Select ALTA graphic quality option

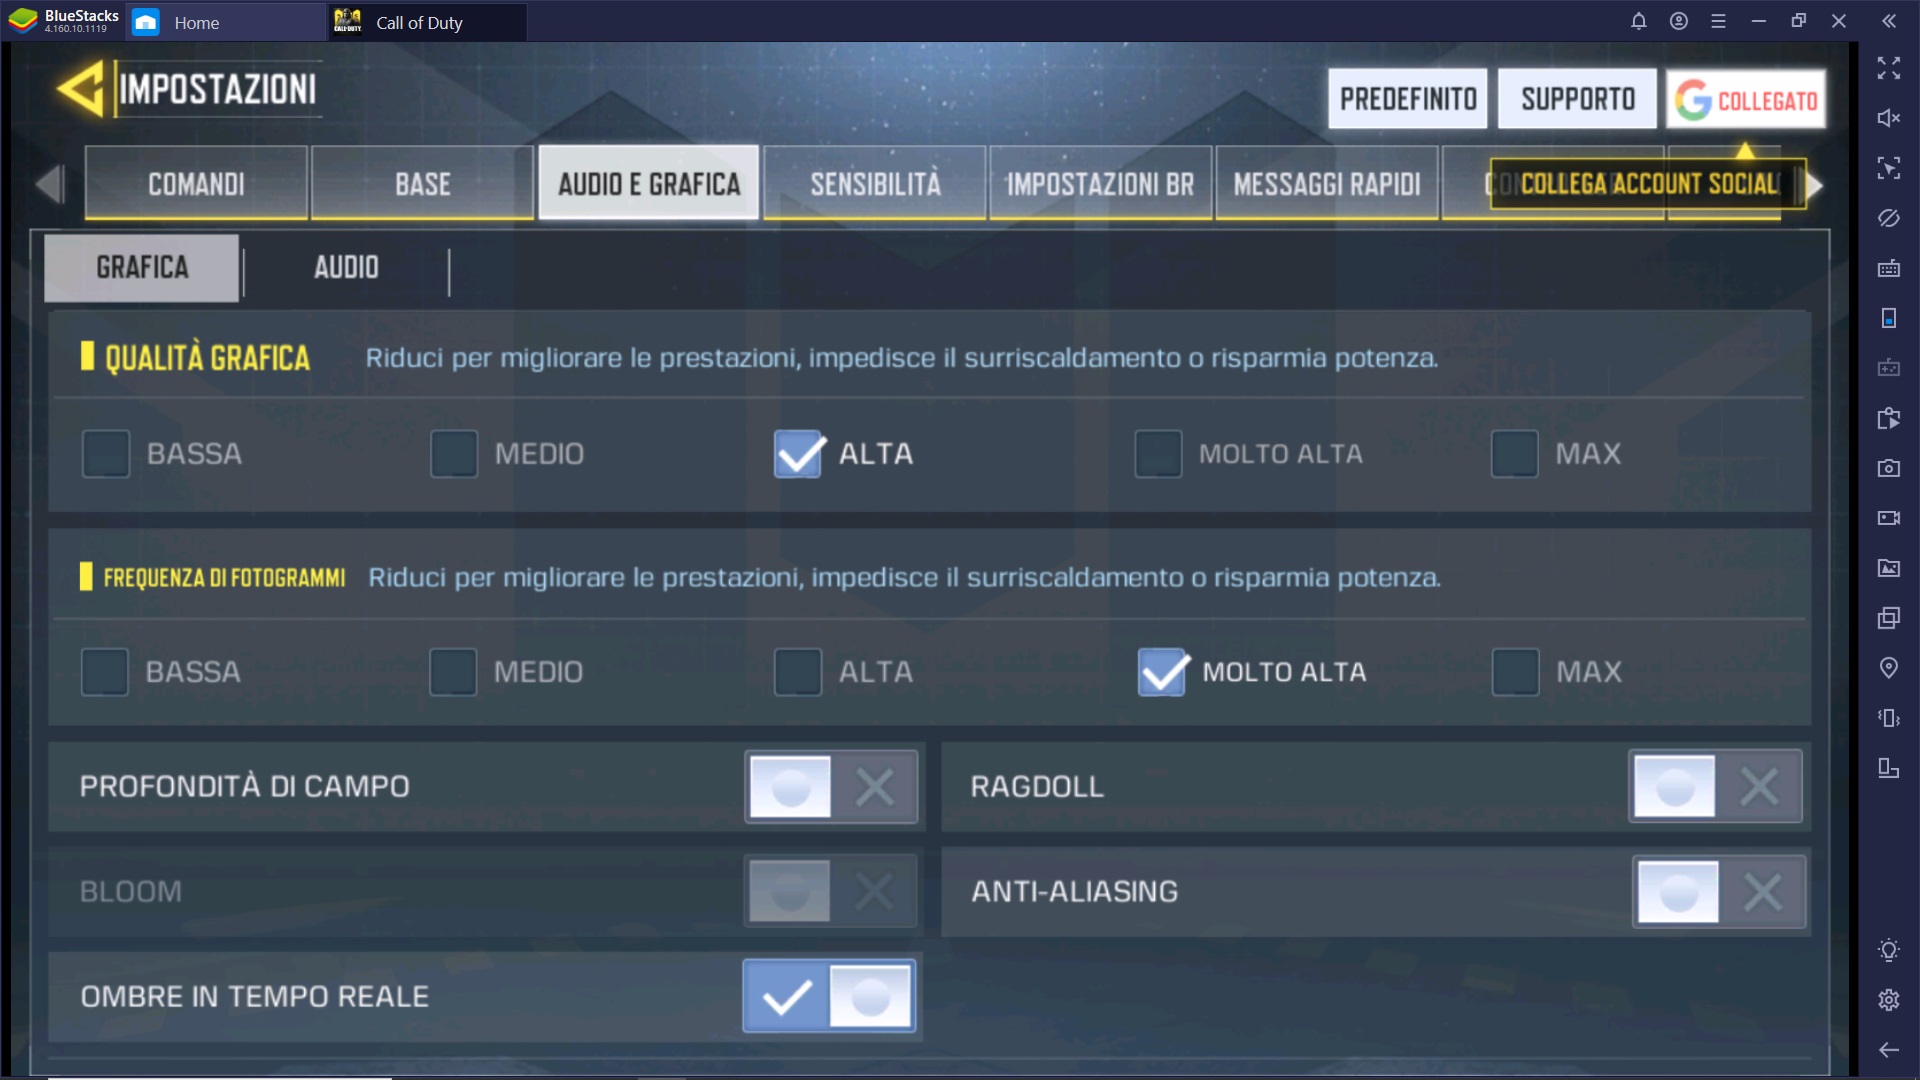pos(796,454)
